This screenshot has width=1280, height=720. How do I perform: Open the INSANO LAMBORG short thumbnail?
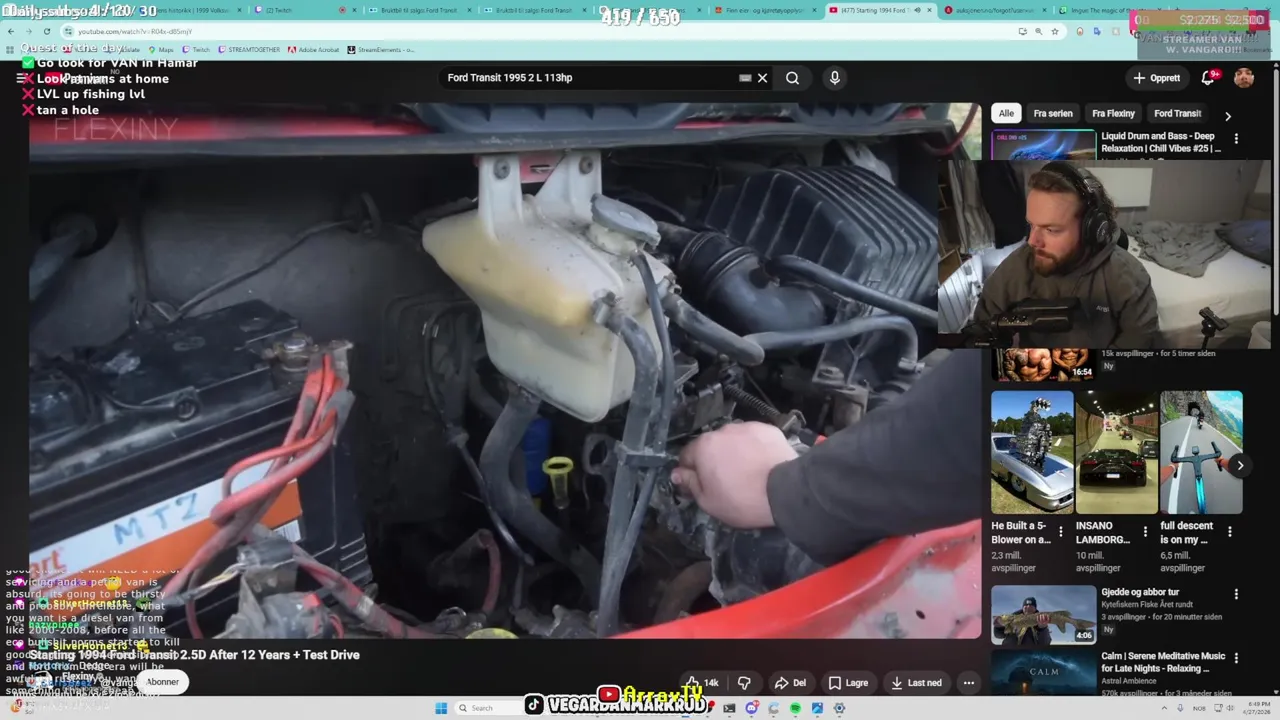[x=1117, y=452]
